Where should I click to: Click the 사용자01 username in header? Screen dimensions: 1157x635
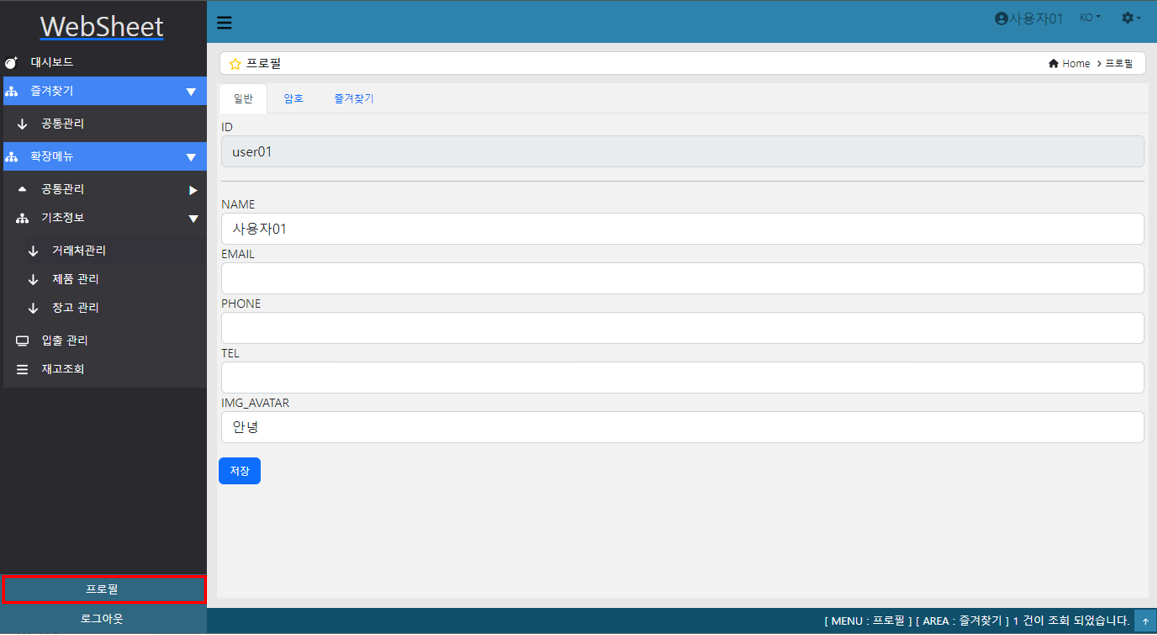(1036, 19)
